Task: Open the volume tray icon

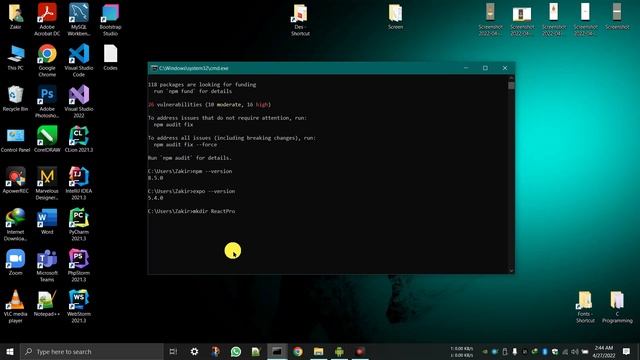Action: (x=575, y=351)
